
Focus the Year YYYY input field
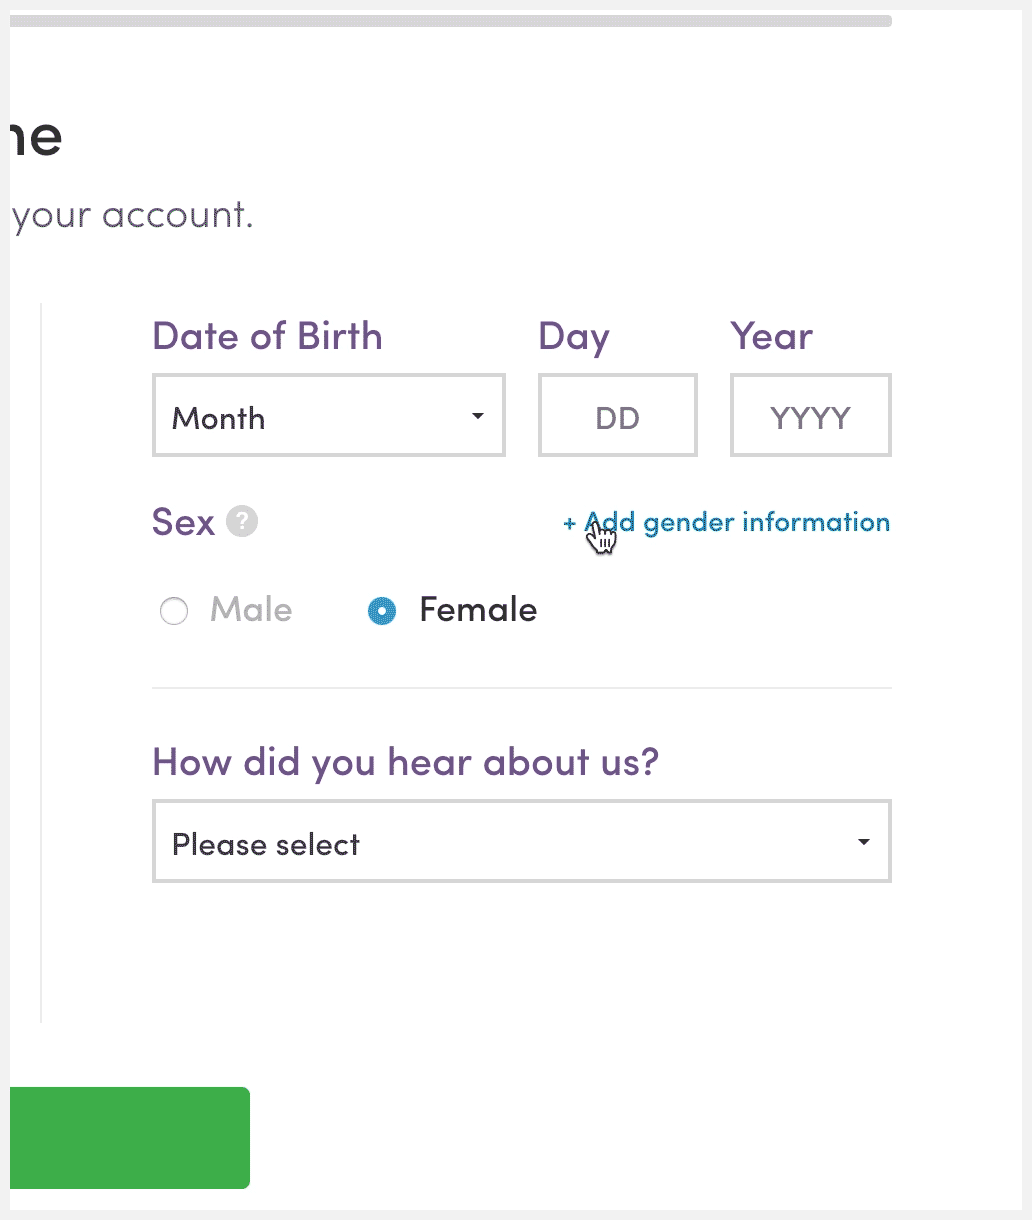pos(810,416)
